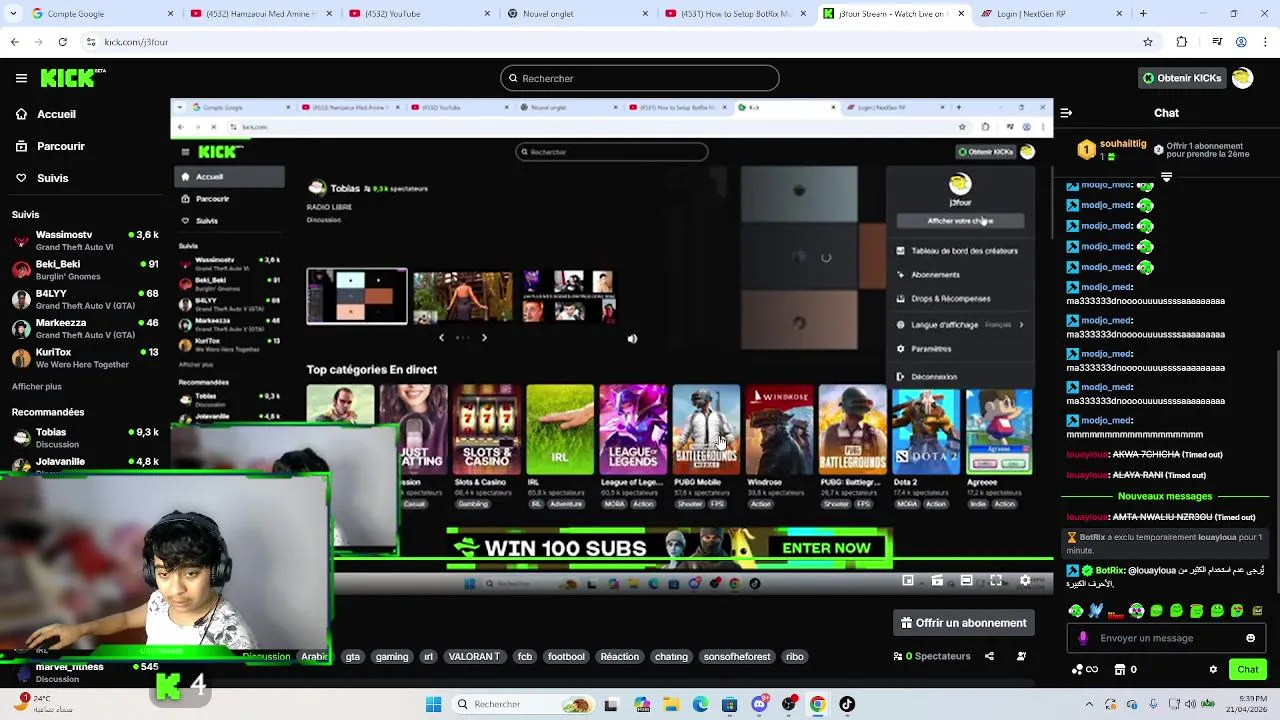Open the Windows Start menu
Image resolution: width=1280 pixels, height=720 pixels.
[x=433, y=704]
